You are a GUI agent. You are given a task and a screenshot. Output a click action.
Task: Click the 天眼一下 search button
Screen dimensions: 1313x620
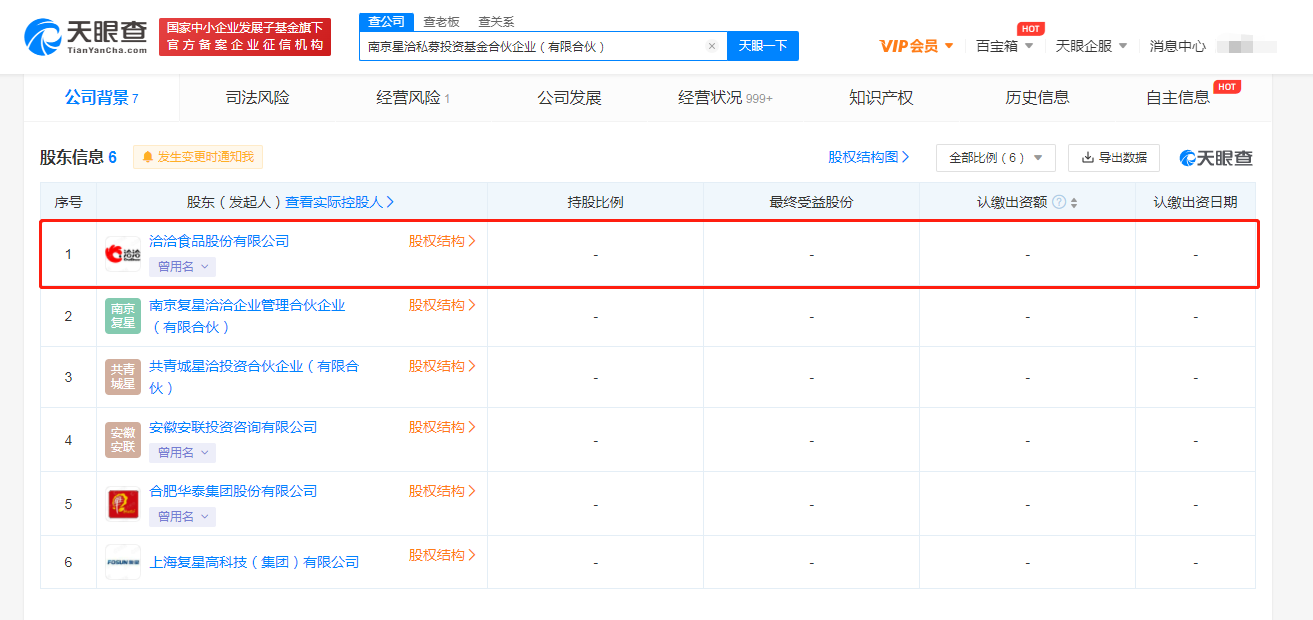coord(763,46)
